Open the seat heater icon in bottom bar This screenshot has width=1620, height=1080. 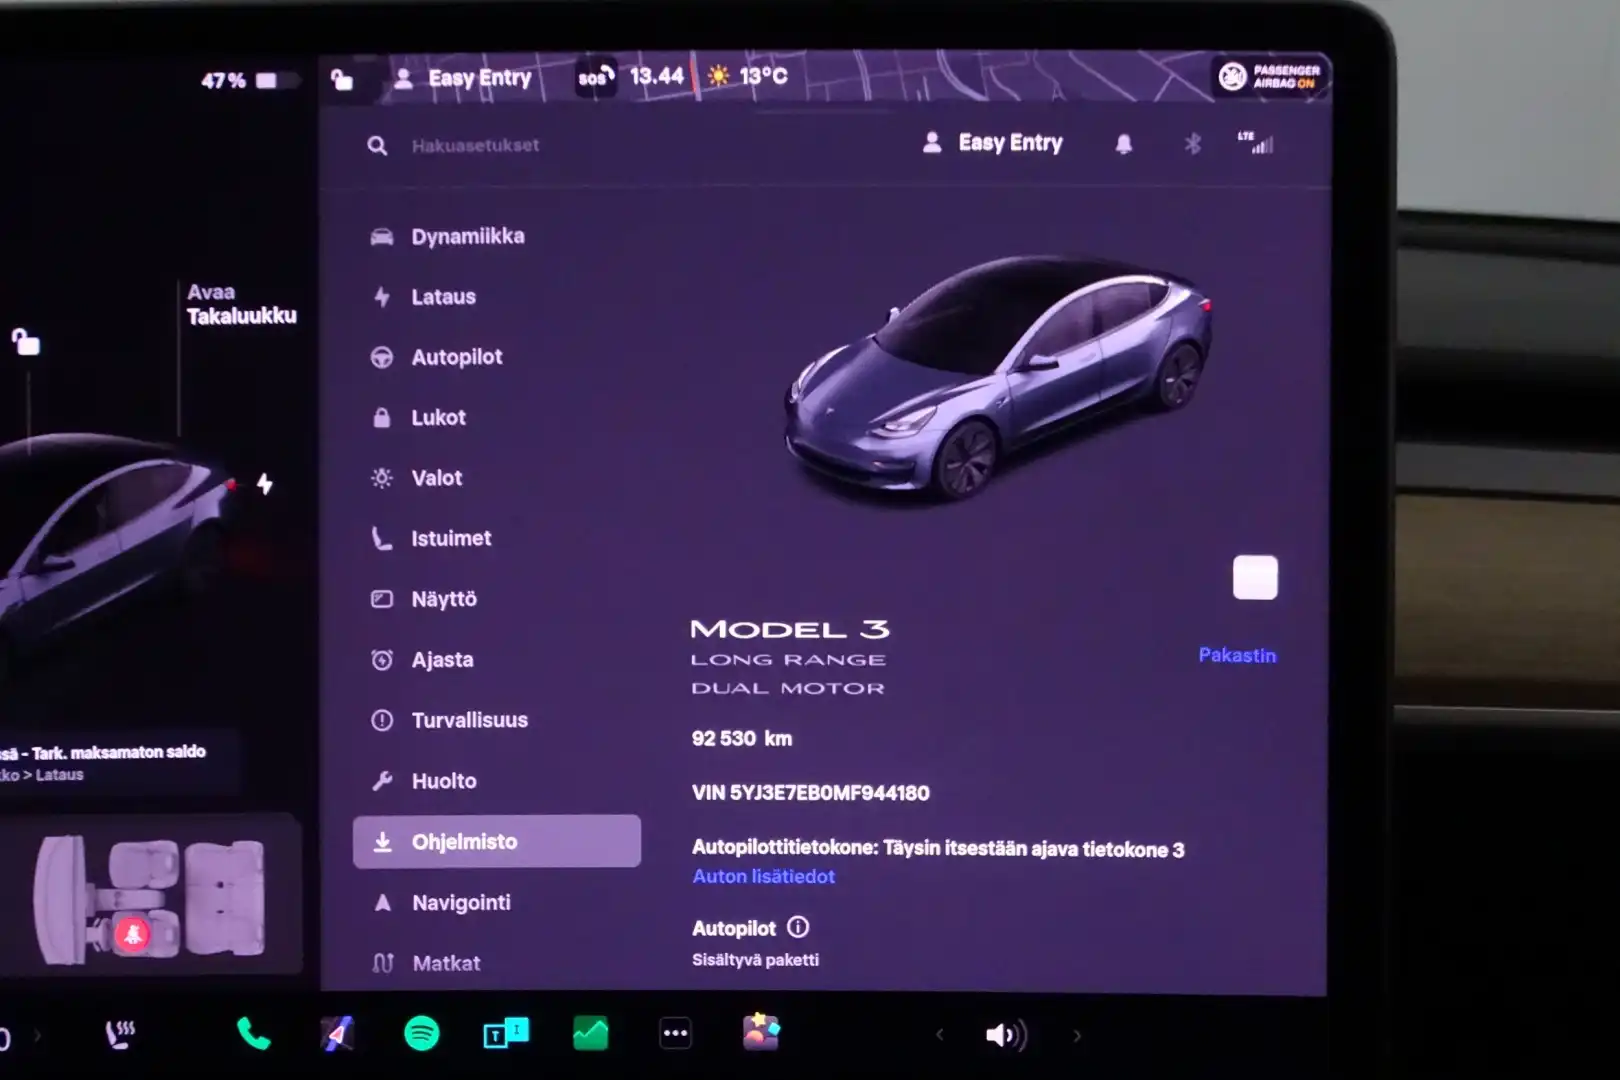[x=120, y=1034]
